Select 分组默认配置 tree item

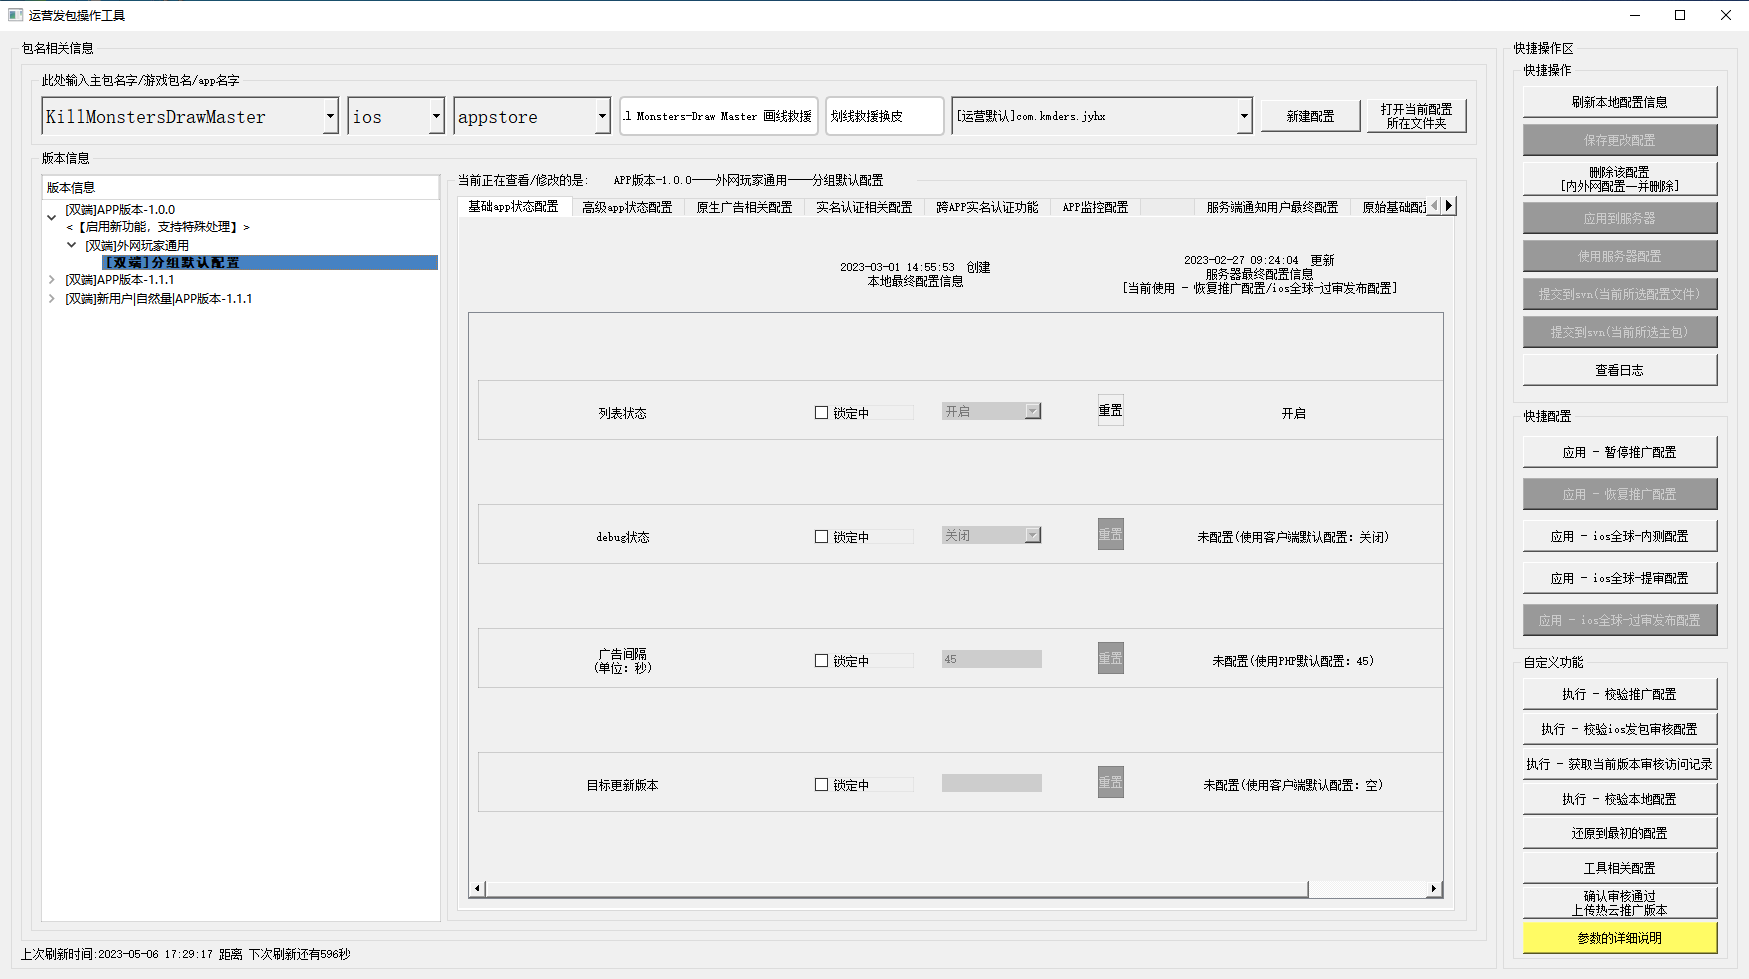pos(270,262)
